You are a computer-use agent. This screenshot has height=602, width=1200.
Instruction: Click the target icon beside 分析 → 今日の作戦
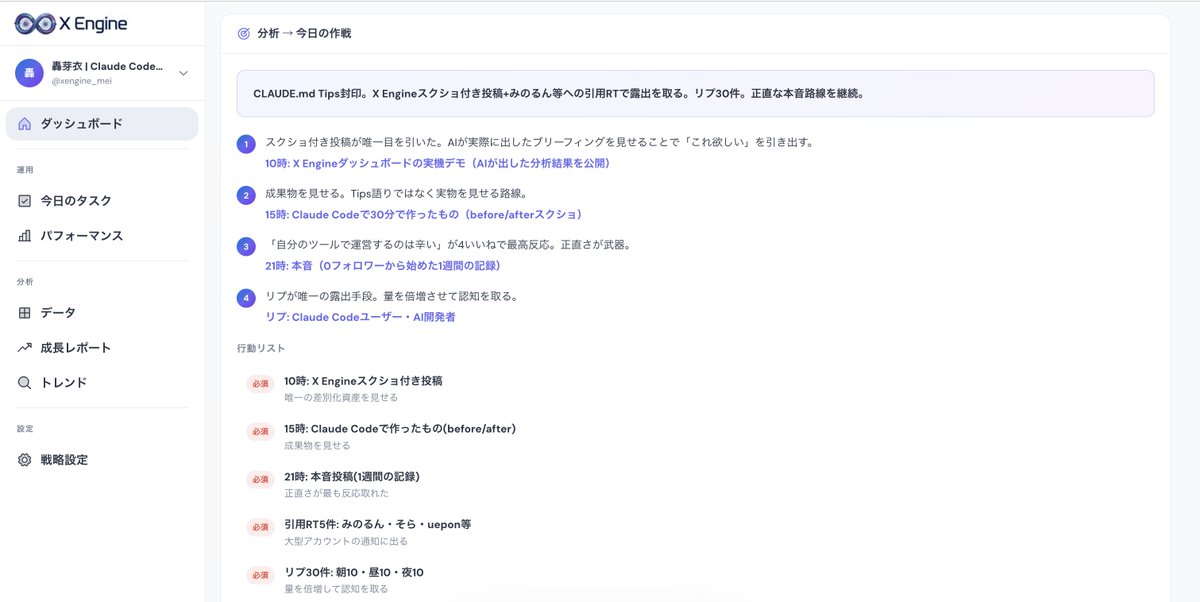tap(243, 33)
